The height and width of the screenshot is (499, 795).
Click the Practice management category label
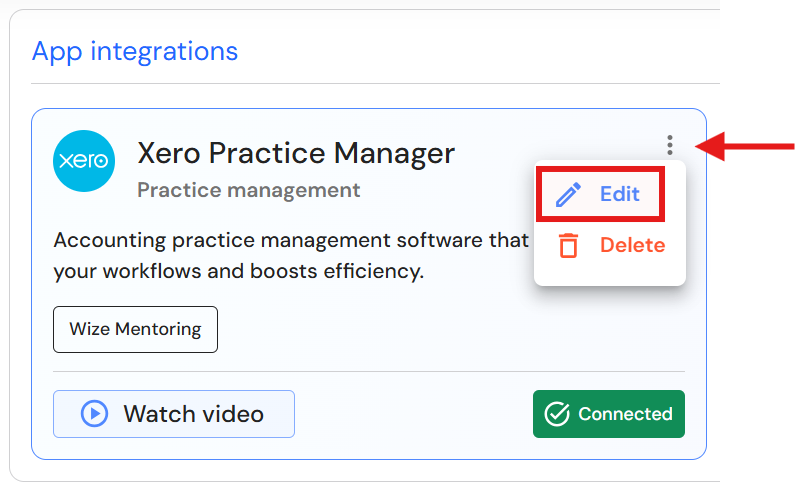click(248, 190)
